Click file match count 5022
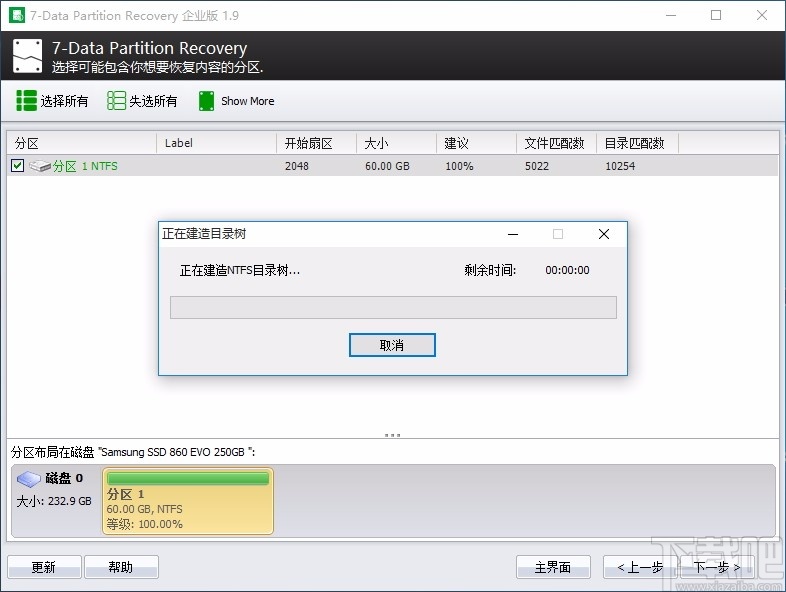The height and width of the screenshot is (592, 786). click(537, 166)
